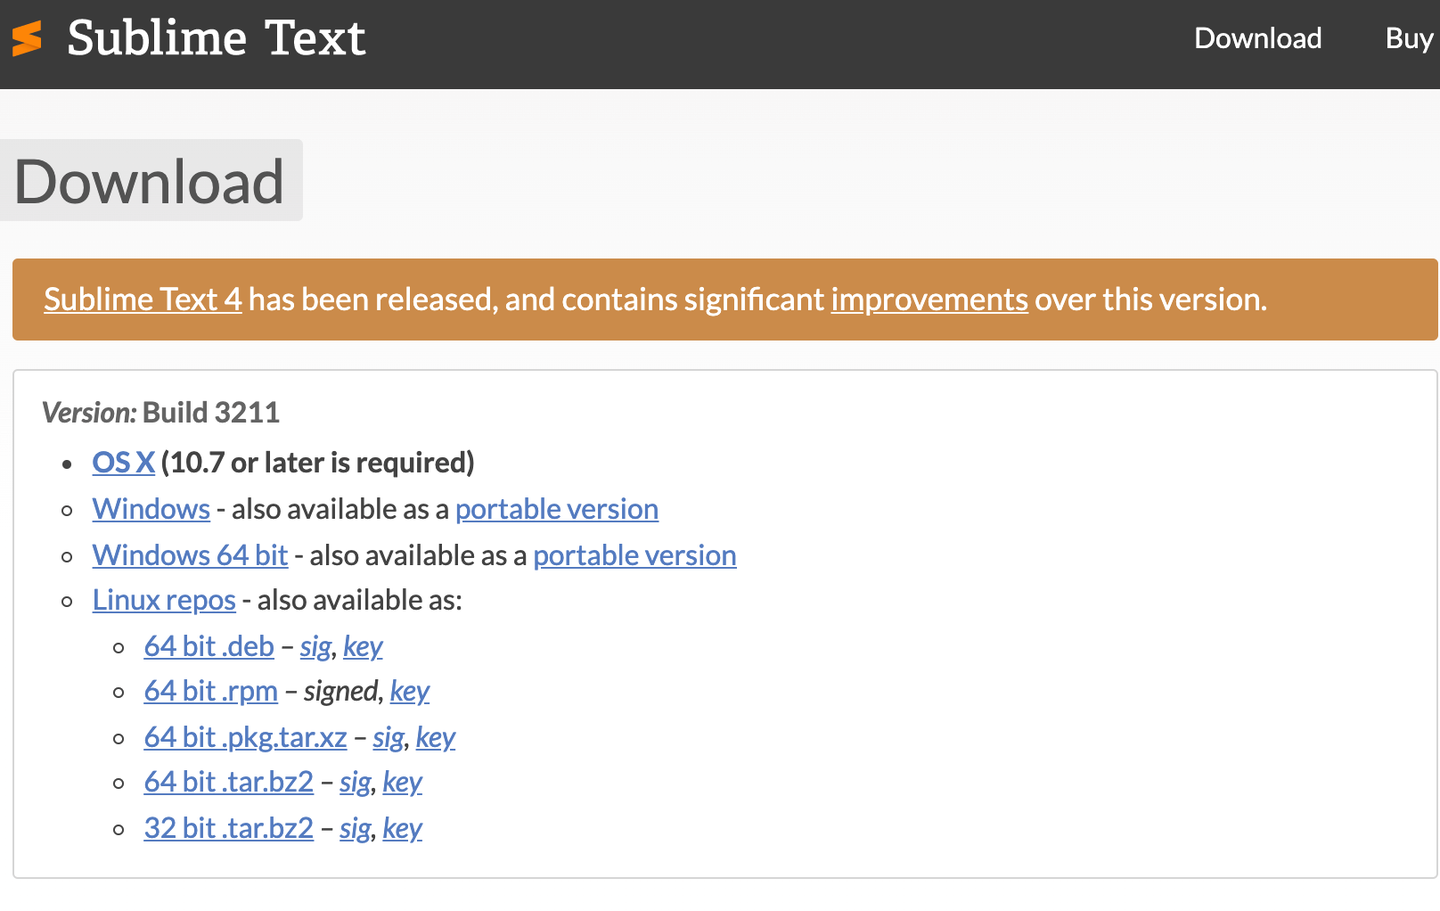The width and height of the screenshot is (1440, 911).
Task: Download the Windows 64 bit installer
Action: click(x=190, y=555)
